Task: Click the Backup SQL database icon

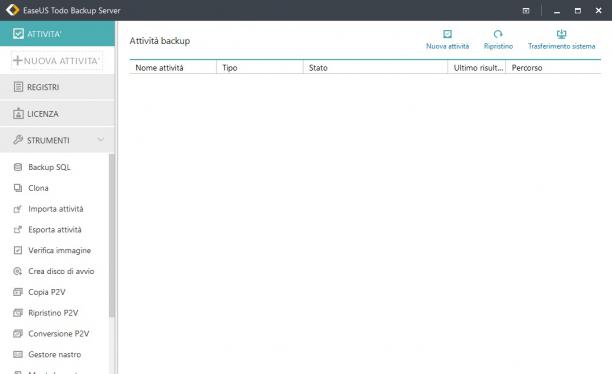Action: [x=18, y=167]
